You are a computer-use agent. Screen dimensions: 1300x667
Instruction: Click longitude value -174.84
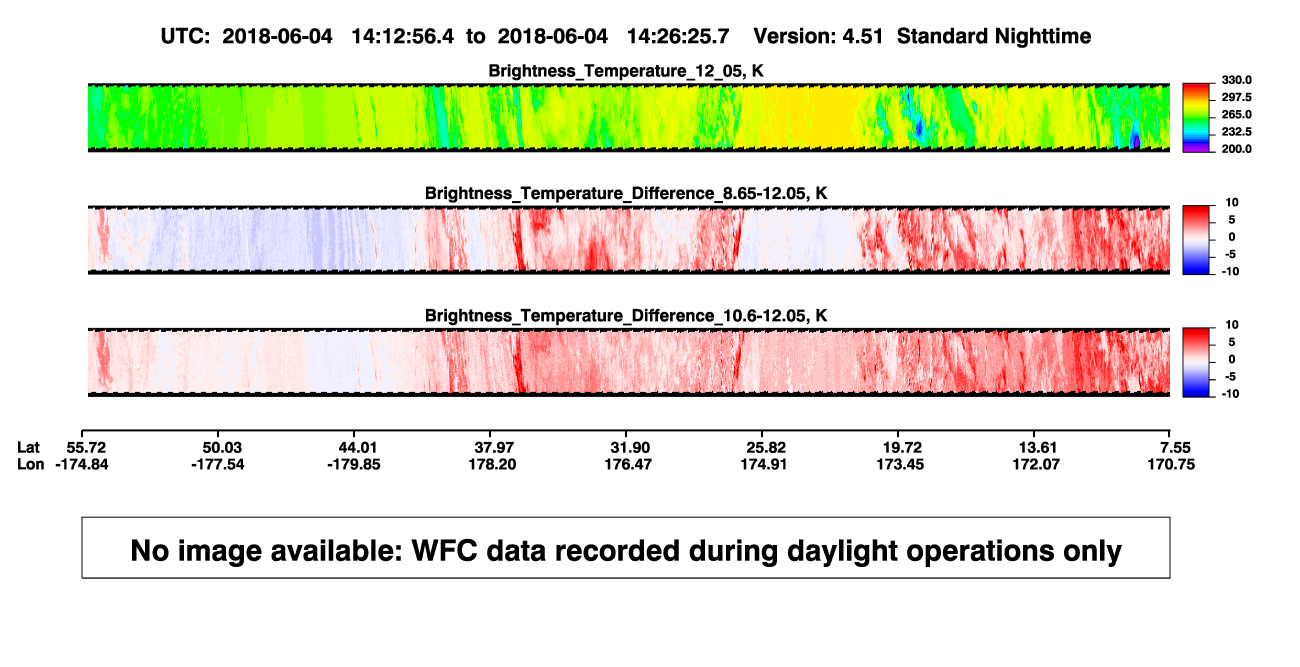(x=84, y=464)
